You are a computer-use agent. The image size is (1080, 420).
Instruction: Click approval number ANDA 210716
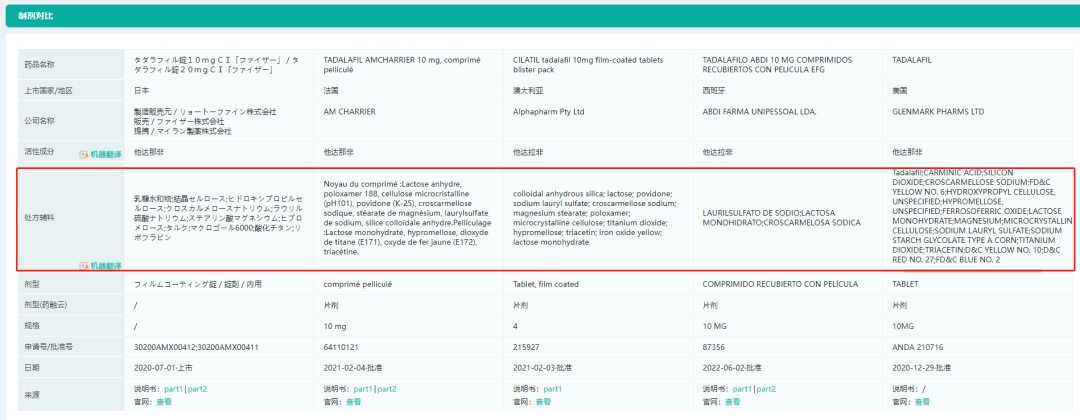pos(917,348)
